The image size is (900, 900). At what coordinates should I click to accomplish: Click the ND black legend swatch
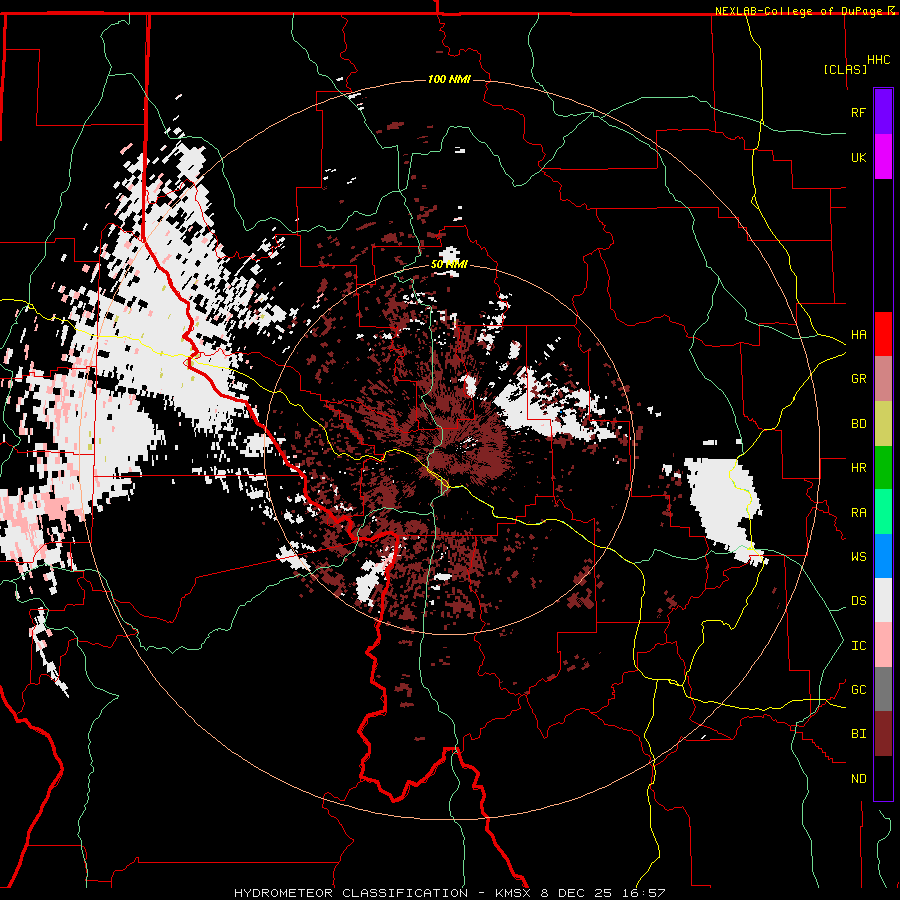point(883,778)
